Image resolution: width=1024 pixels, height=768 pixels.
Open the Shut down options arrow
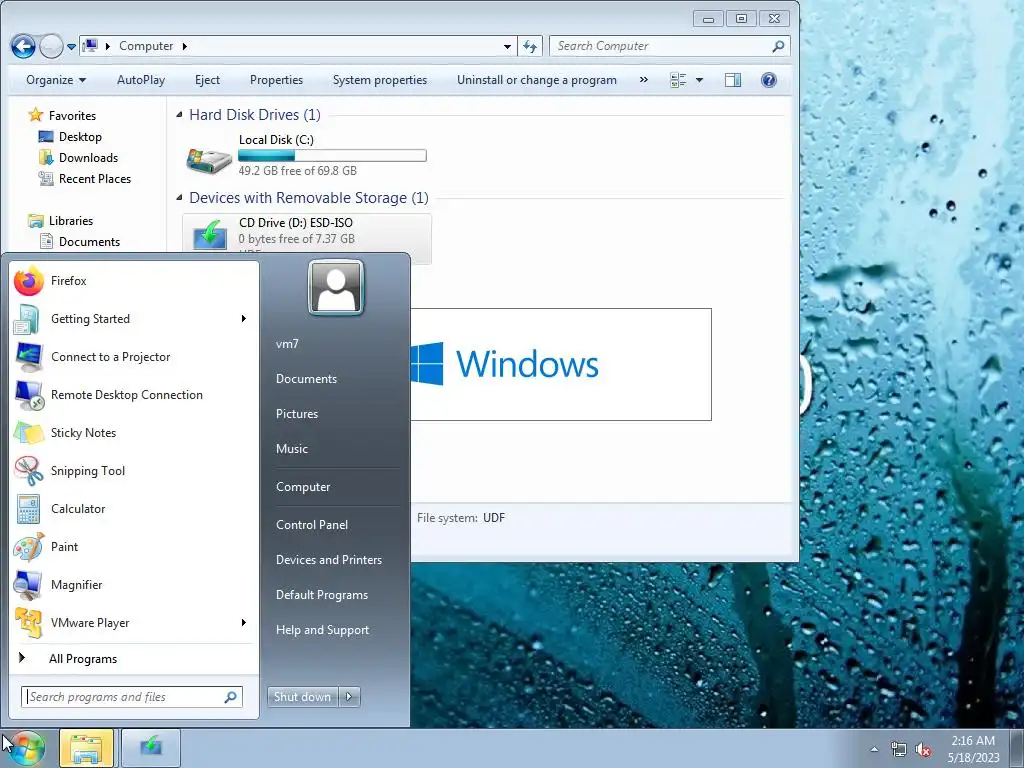(x=349, y=697)
